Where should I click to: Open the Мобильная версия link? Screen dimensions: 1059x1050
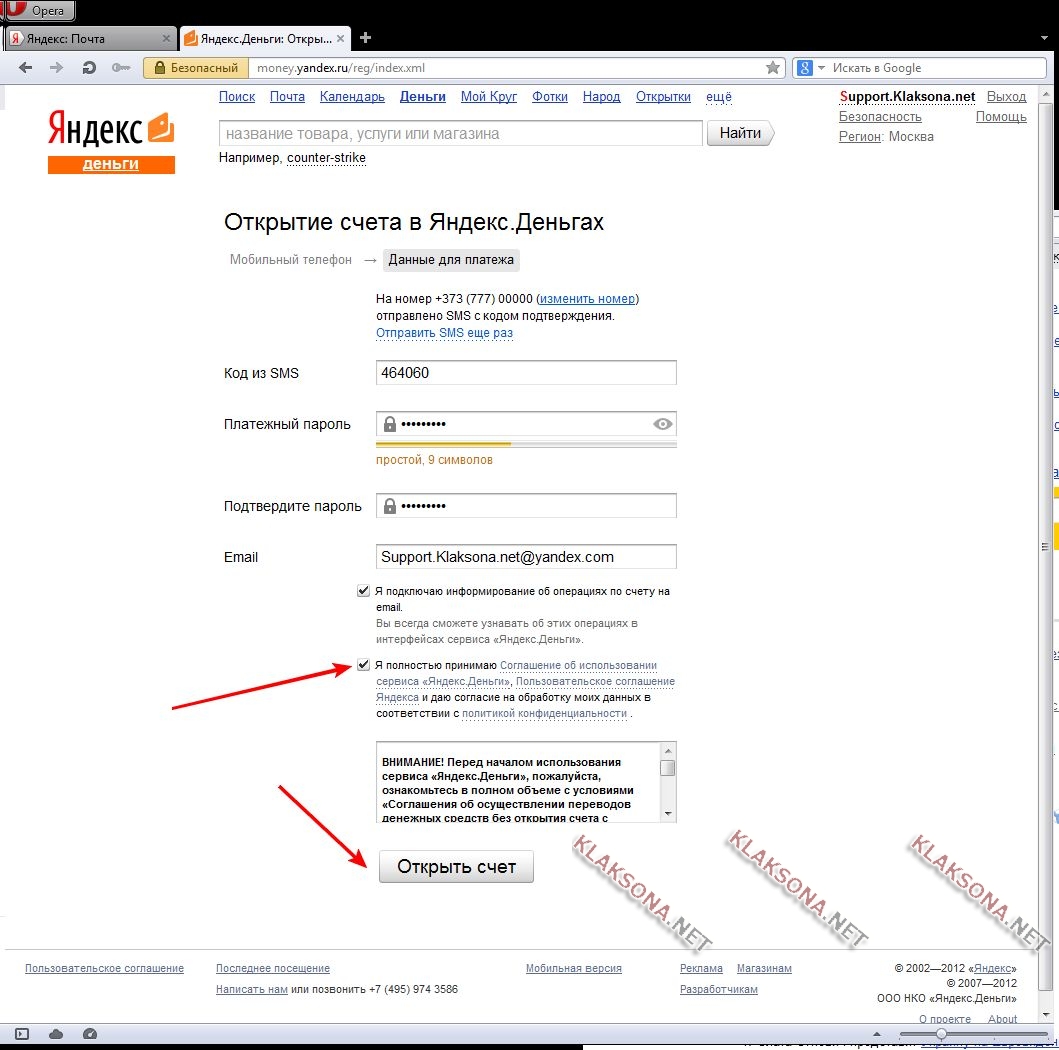573,968
